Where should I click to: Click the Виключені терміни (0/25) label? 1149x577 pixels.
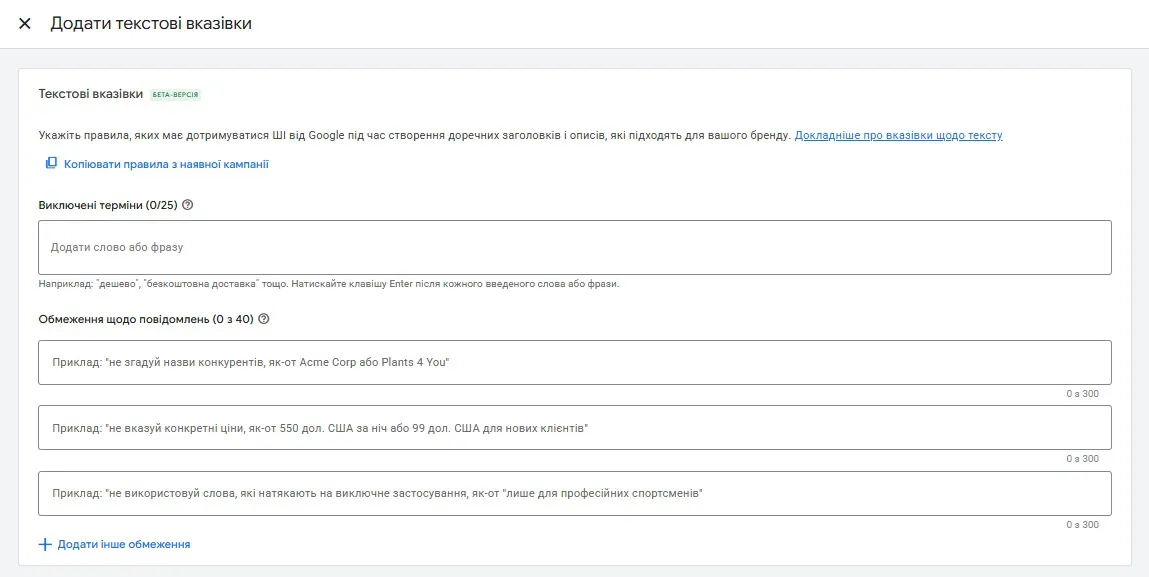(x=108, y=205)
